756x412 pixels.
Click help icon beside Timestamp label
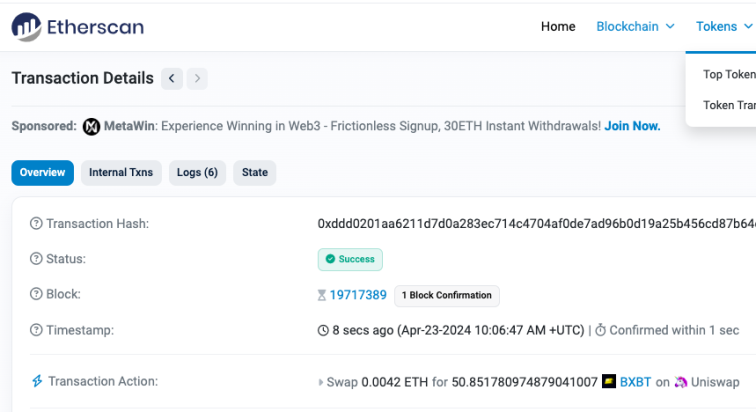[36, 330]
